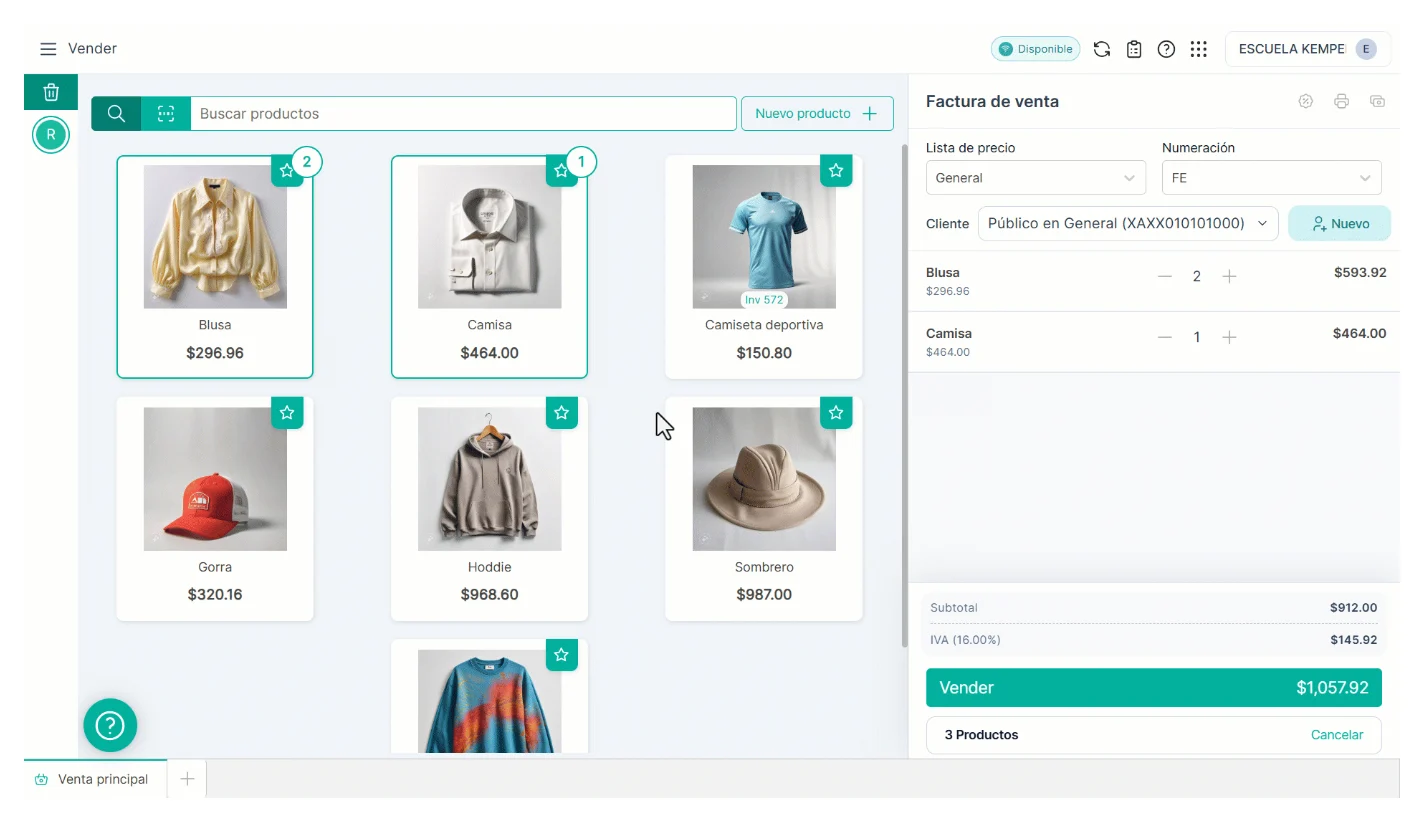1424x822 pixels.
Task: Click the Disponible status badge
Action: pos(1035,49)
